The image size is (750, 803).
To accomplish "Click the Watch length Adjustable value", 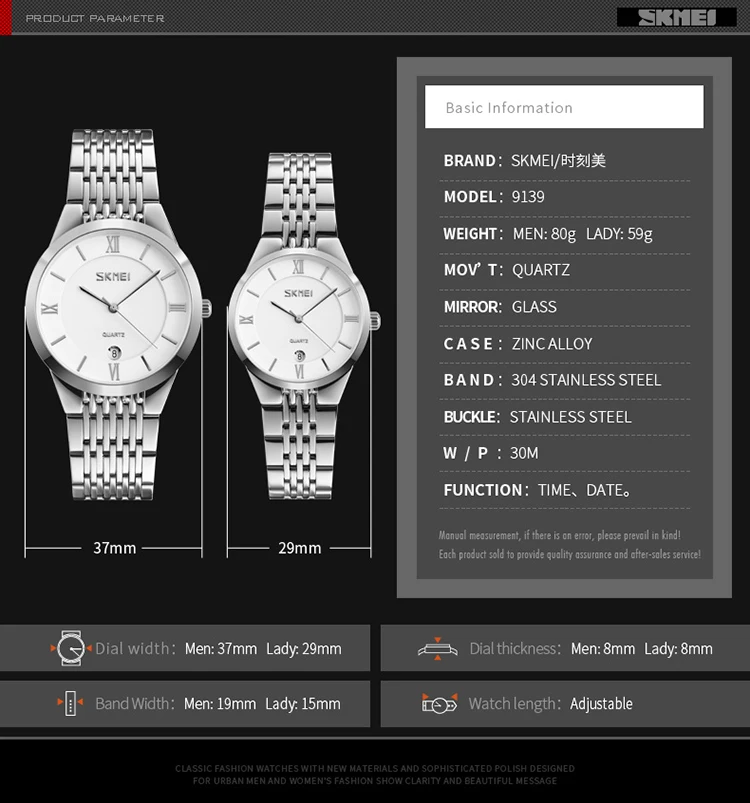I will coord(601,704).
